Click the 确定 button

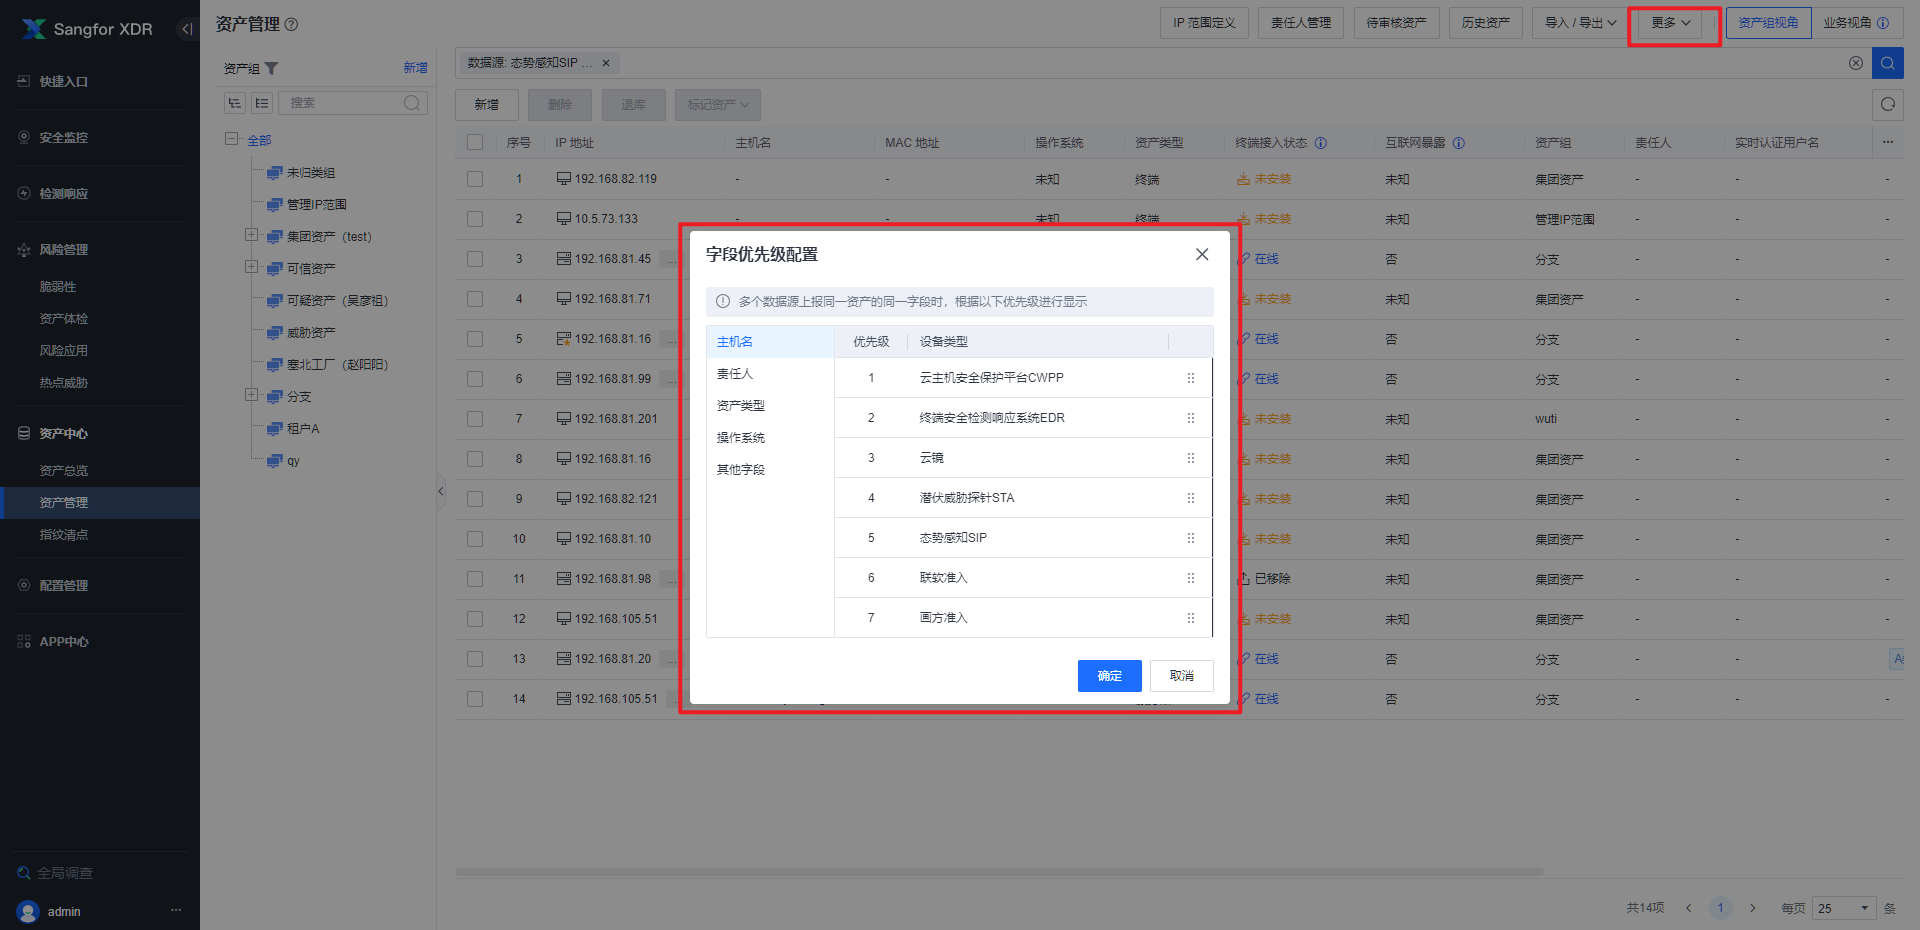coord(1109,676)
